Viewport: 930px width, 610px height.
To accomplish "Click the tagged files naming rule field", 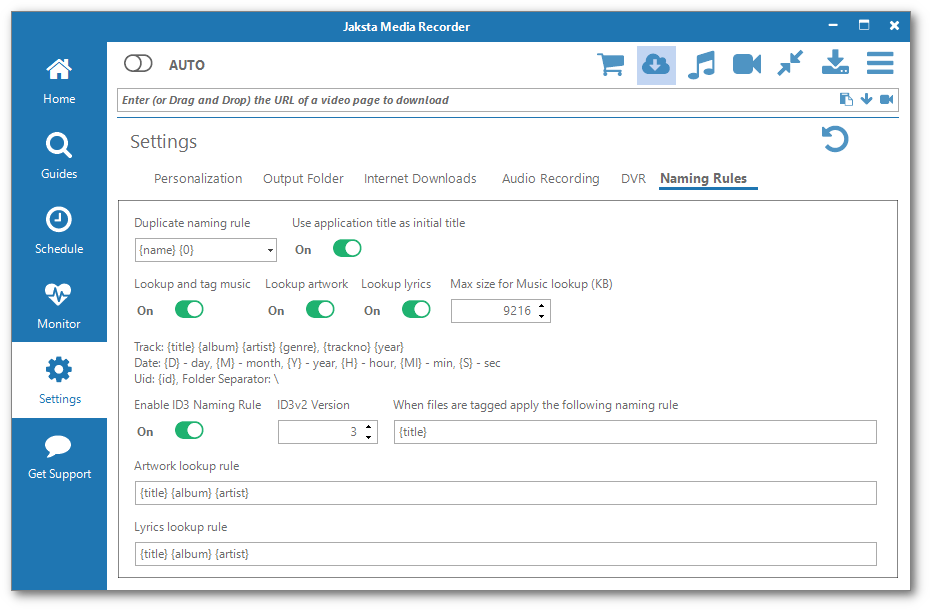I will pos(635,432).
